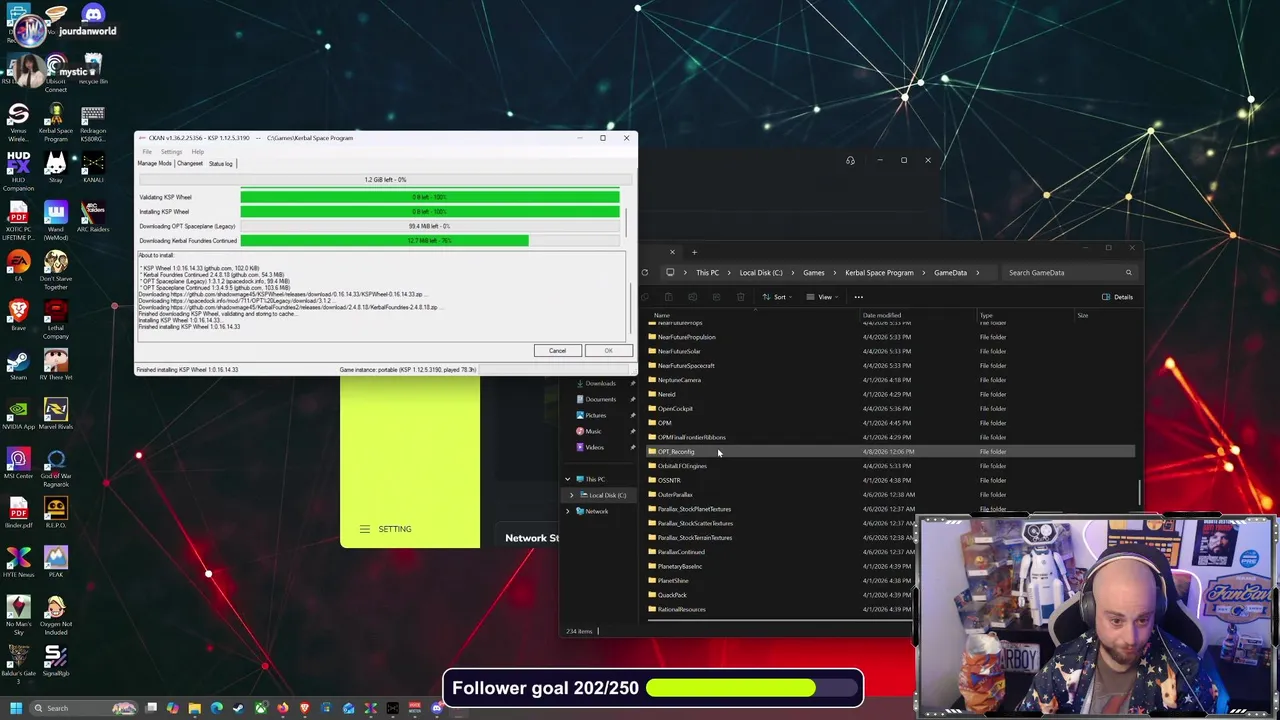1280x720 pixels.
Task: Switch to the Manage Mods tab
Action: pyautogui.click(x=155, y=163)
